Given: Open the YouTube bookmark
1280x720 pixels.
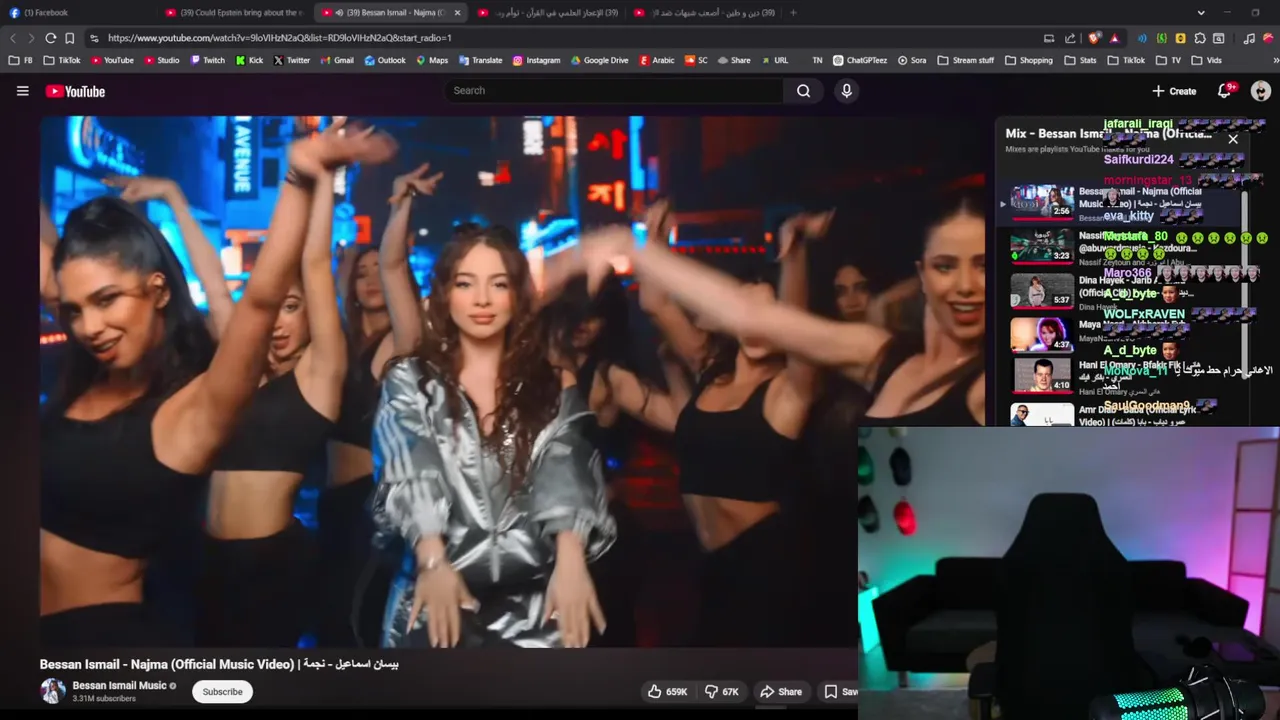Looking at the screenshot, I should coord(111,60).
